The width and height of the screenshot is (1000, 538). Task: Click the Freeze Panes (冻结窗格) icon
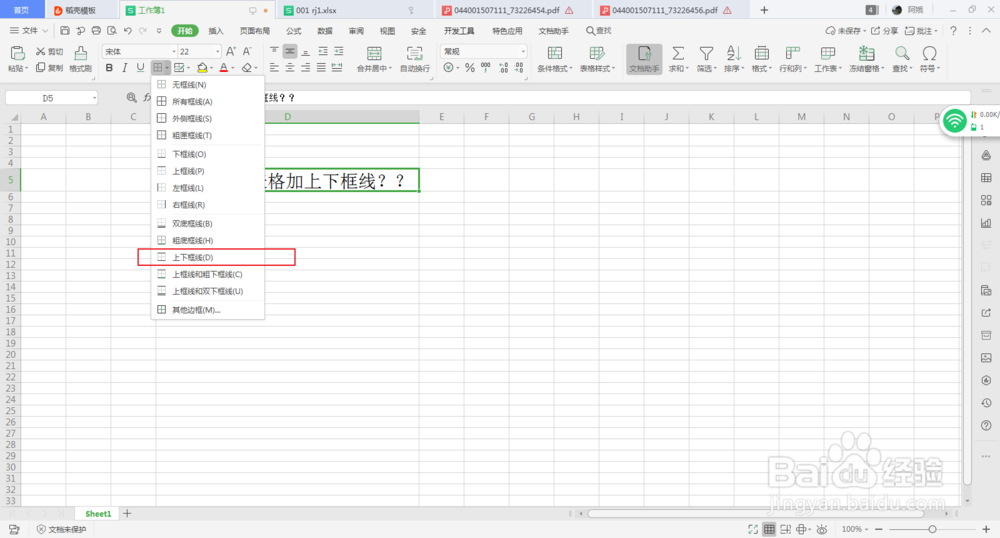866,54
